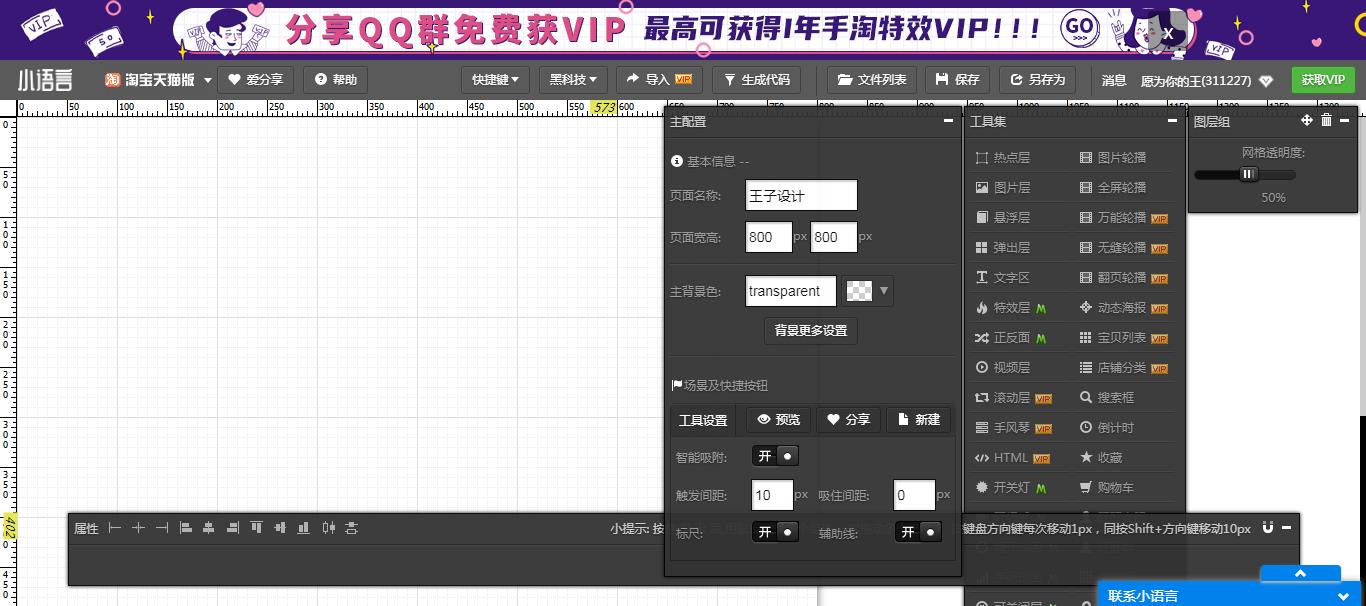Select the 动态海报 dynamic poster tool
Viewport: 1366px width, 606px height.
pyautogui.click(x=1123, y=307)
